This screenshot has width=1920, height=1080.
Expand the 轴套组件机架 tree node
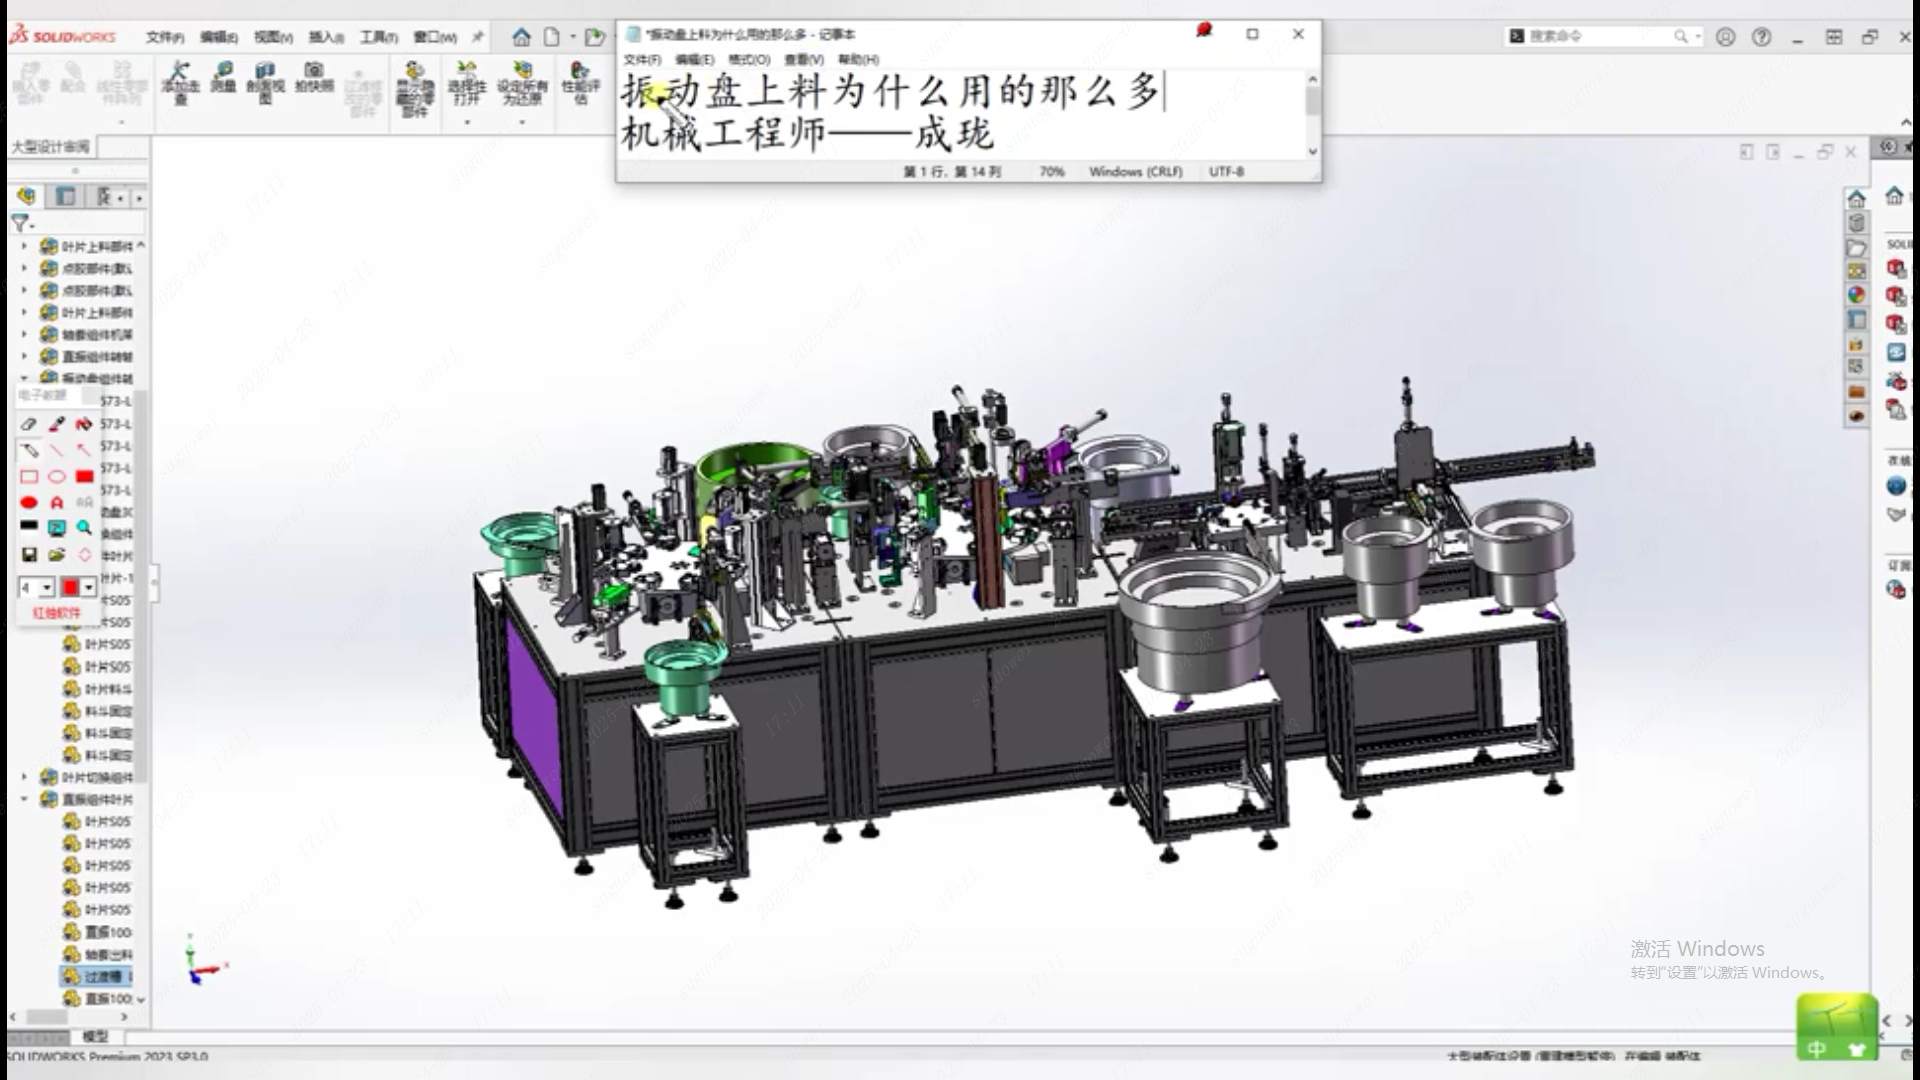[25, 334]
